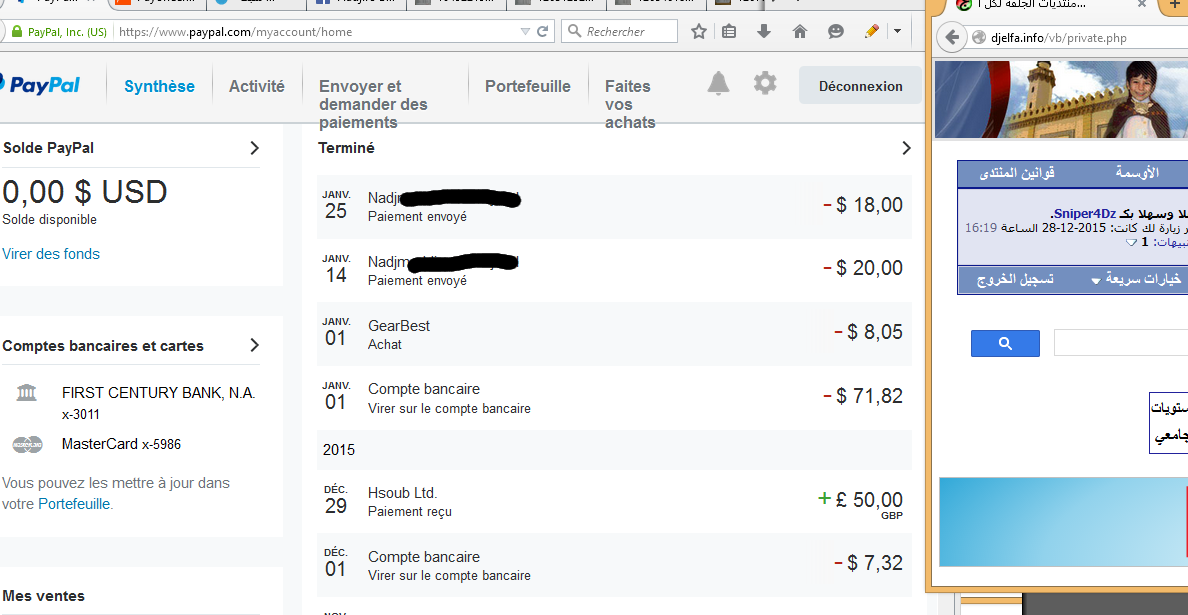Image resolution: width=1188 pixels, height=615 pixels.
Task: Open the خيارات سريعة dropdown on the forum
Action: (1134, 279)
